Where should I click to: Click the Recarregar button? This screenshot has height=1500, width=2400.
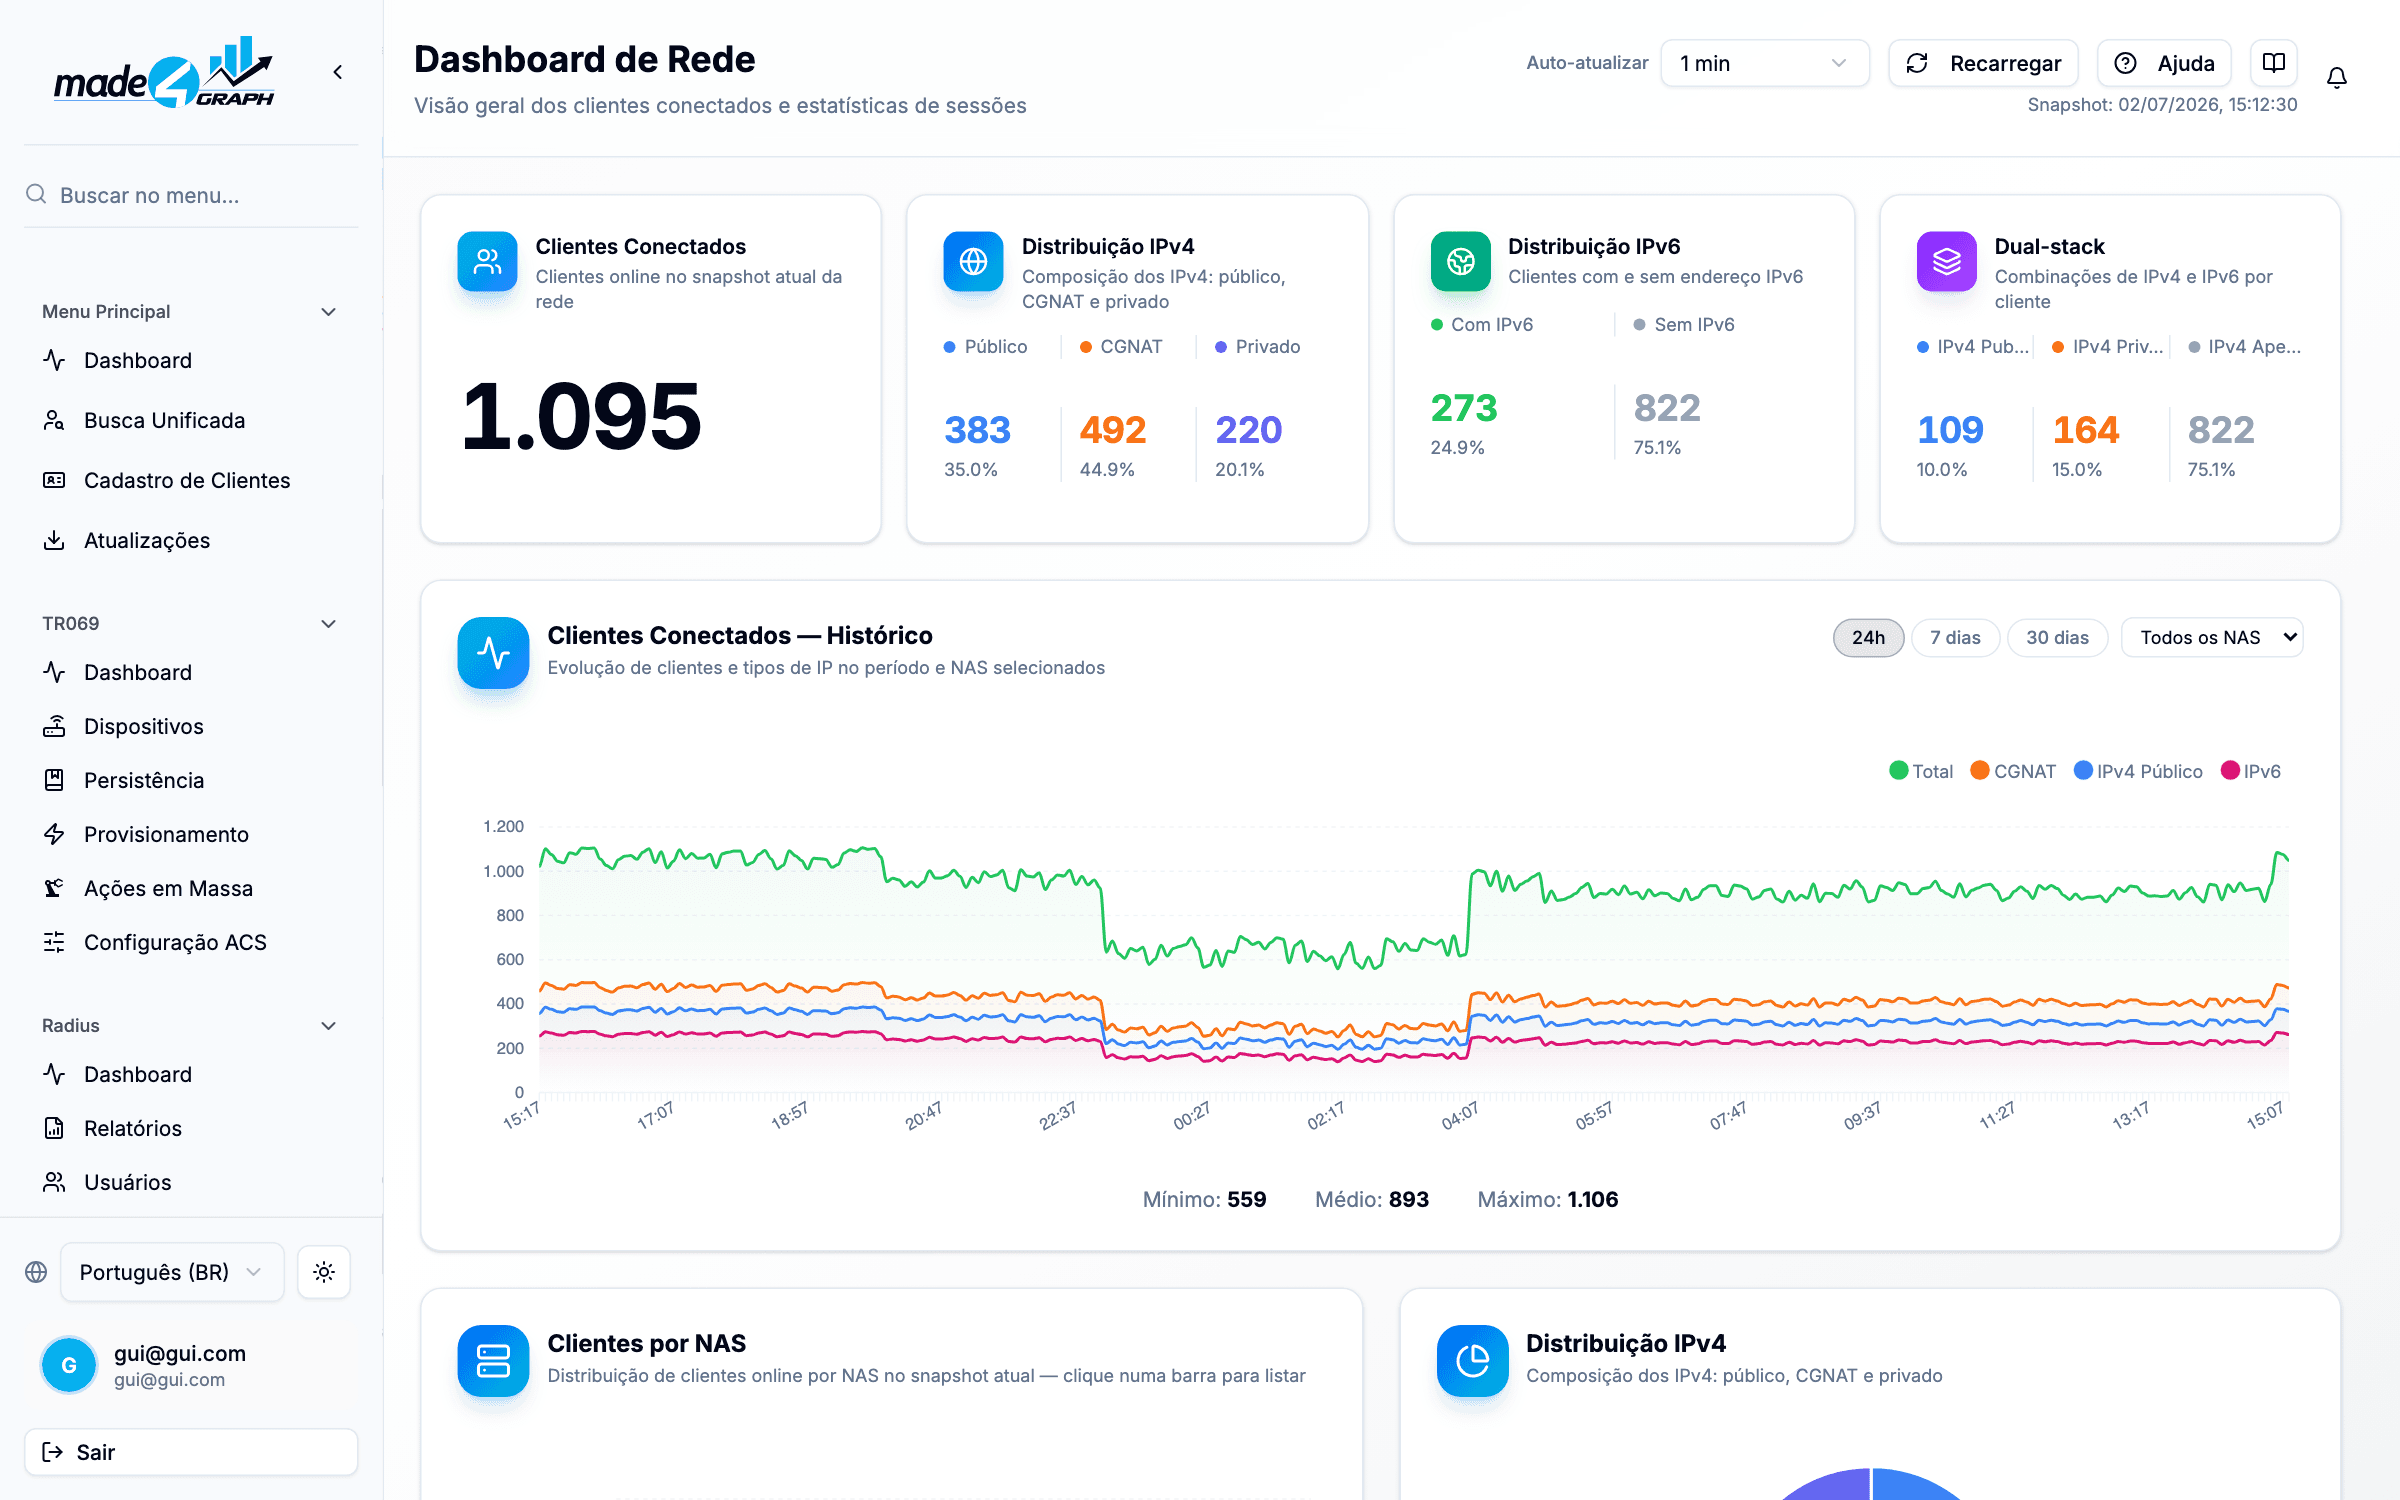click(1984, 63)
